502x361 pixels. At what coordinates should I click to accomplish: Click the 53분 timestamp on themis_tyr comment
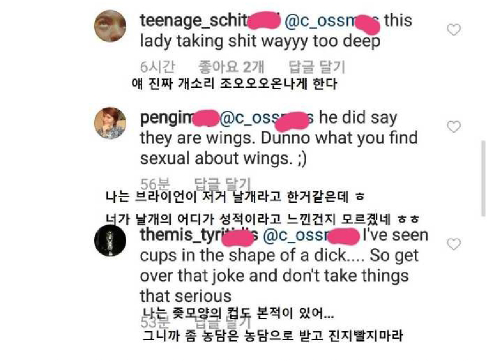point(155,322)
